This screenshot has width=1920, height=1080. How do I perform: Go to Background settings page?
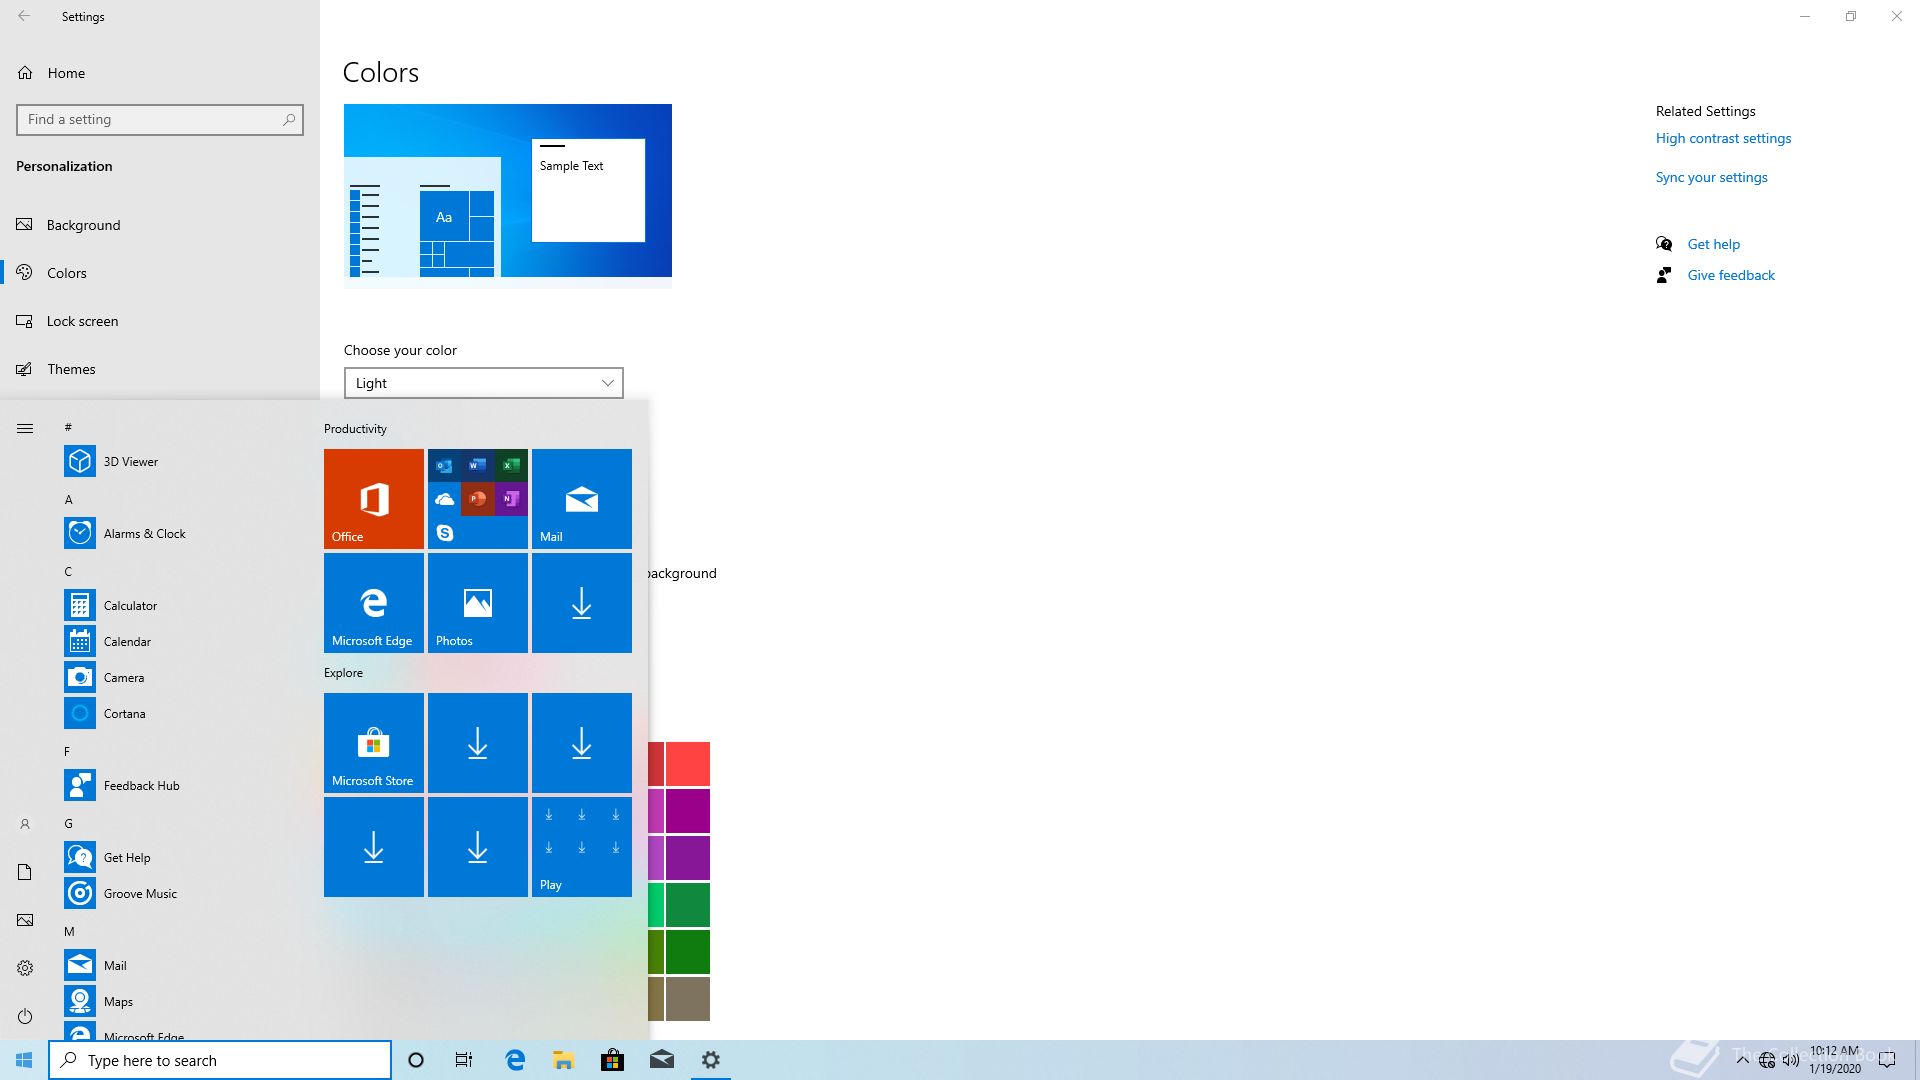click(x=160, y=225)
